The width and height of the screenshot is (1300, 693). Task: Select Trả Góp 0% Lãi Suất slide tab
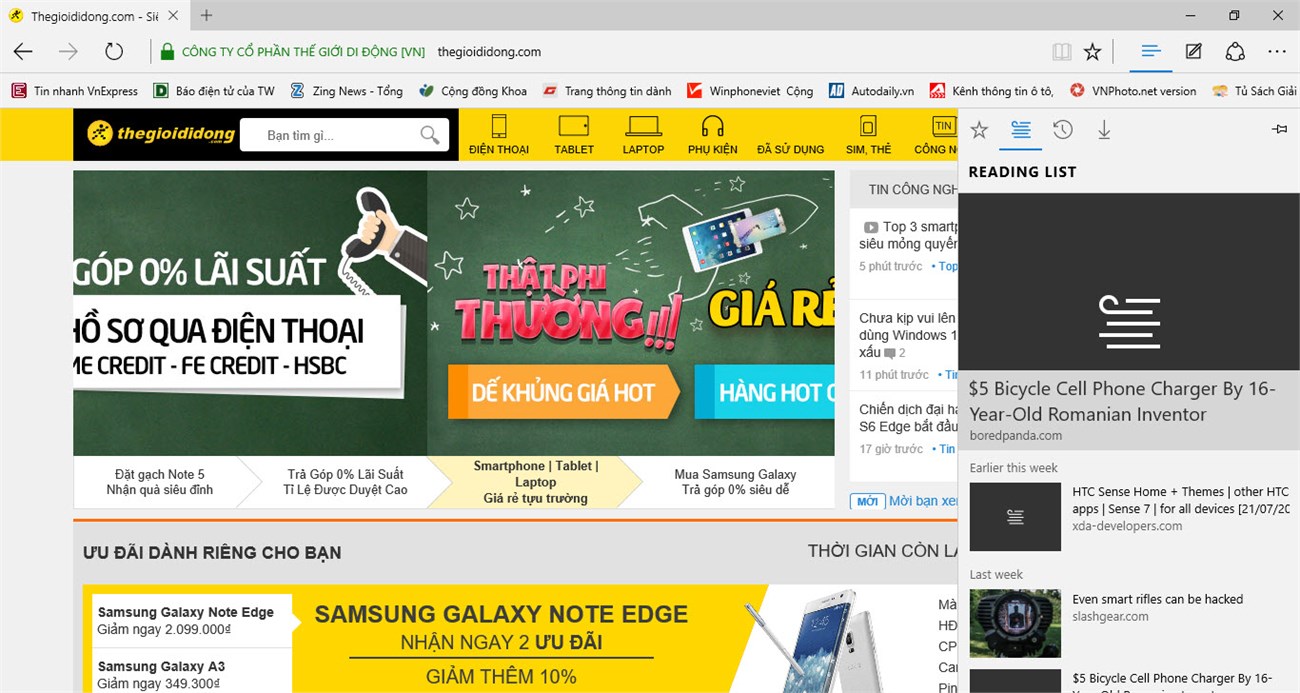coord(347,482)
